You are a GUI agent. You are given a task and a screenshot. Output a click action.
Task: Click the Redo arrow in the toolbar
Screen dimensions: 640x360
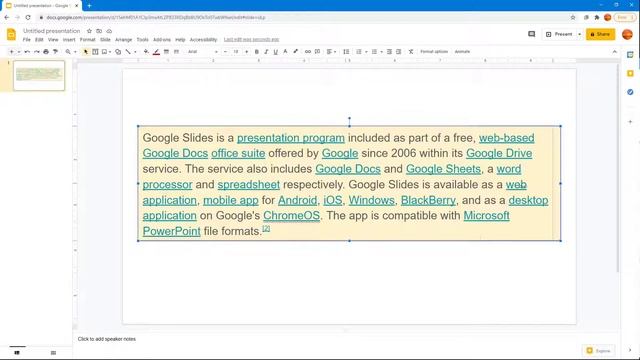(36, 52)
